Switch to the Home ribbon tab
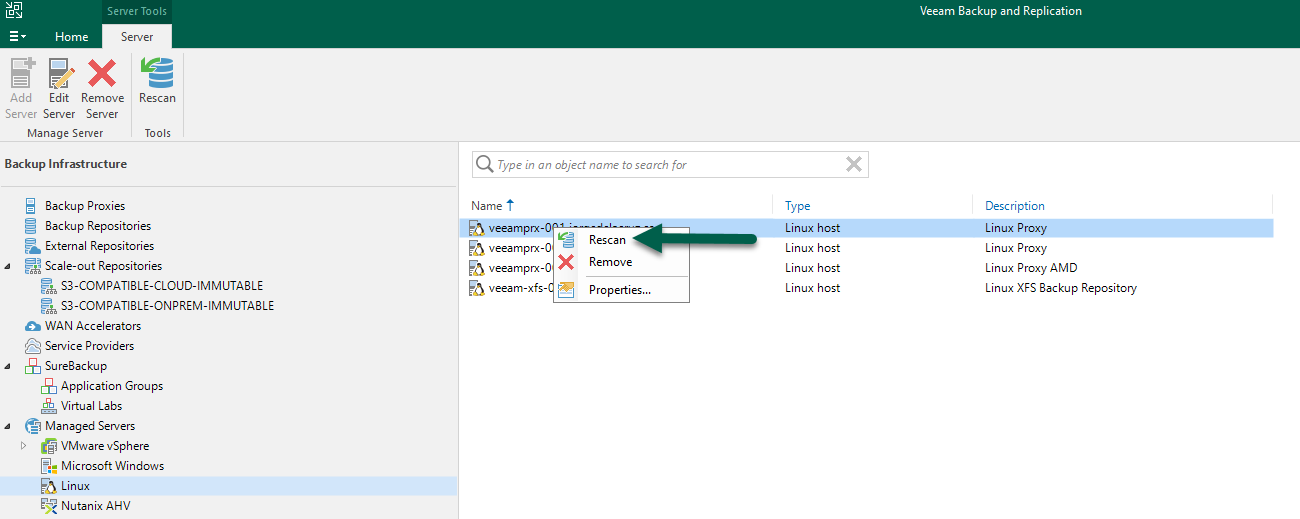Screen dimensions: 1300x519 71,37
